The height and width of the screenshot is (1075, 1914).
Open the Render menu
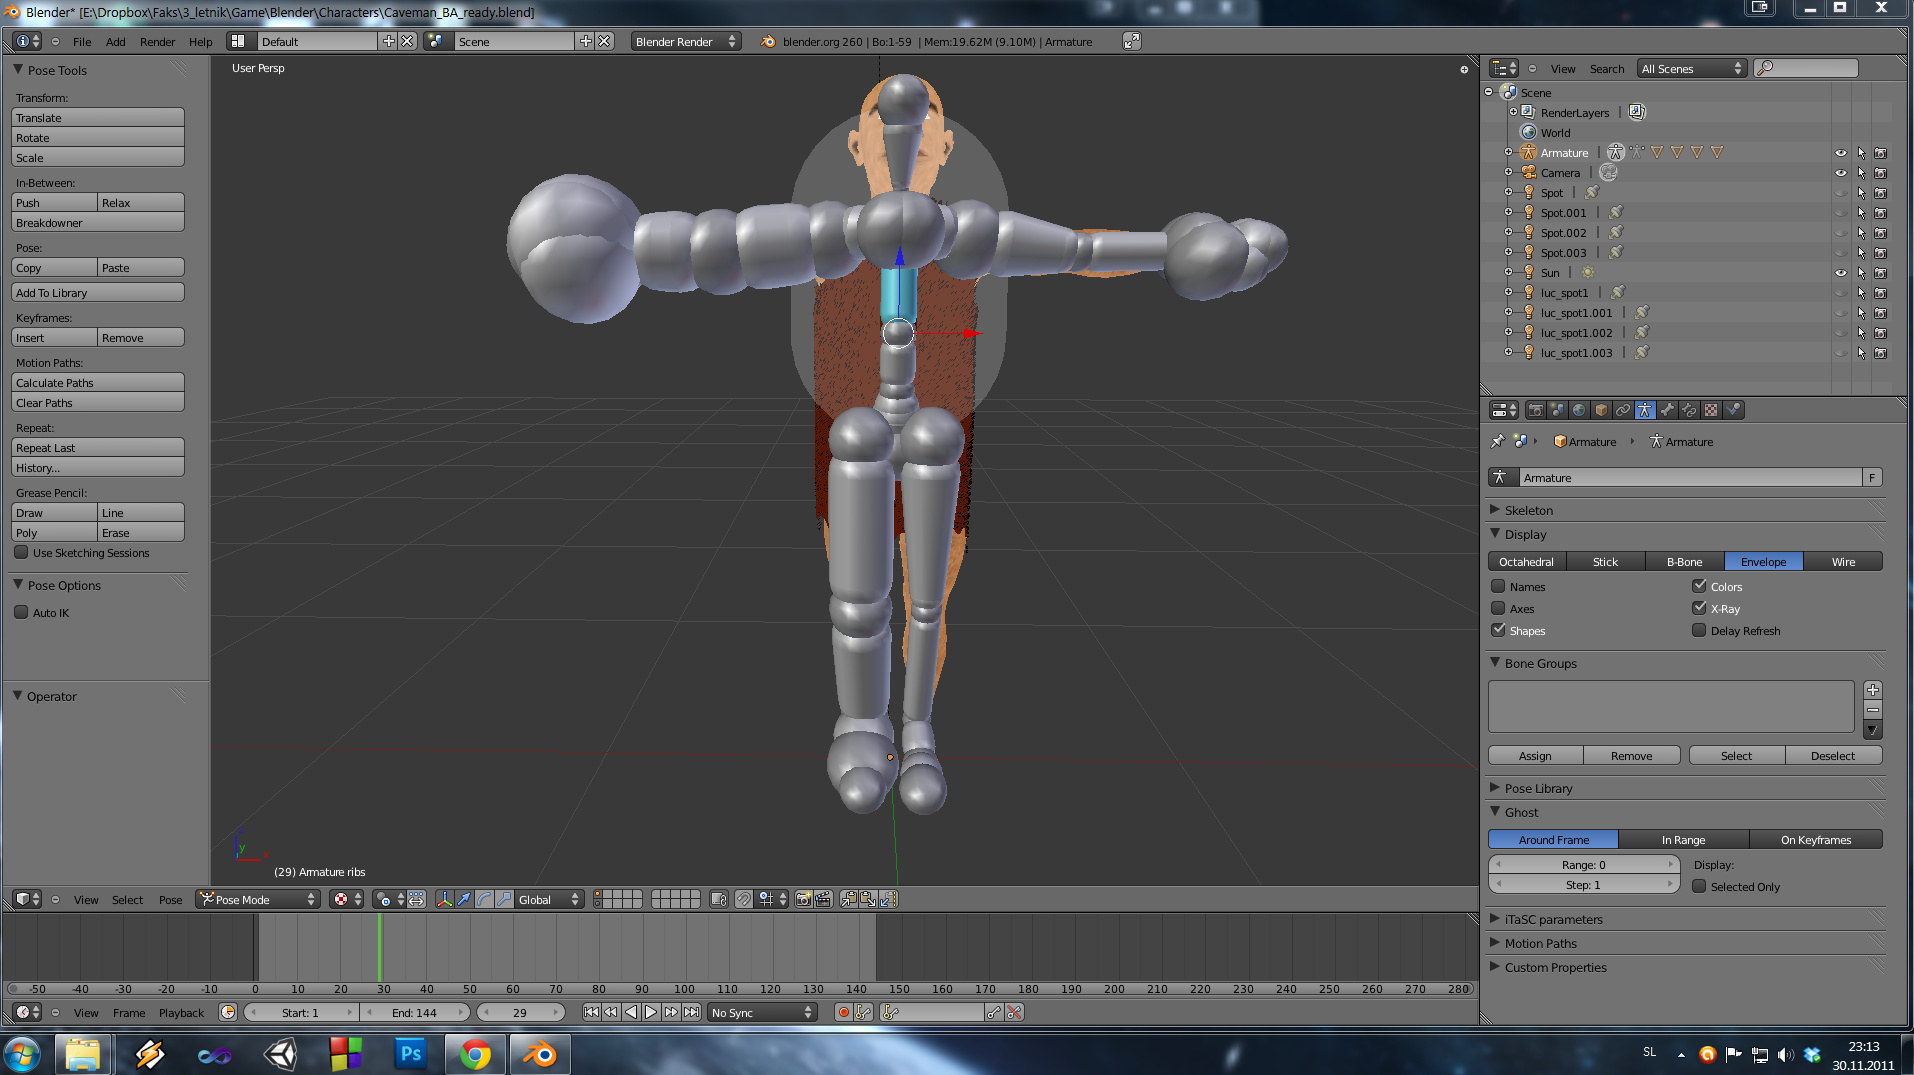click(157, 41)
